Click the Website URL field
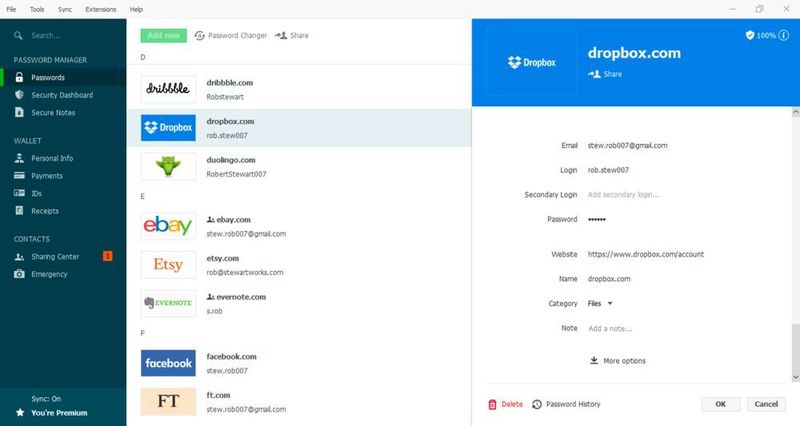 645,254
